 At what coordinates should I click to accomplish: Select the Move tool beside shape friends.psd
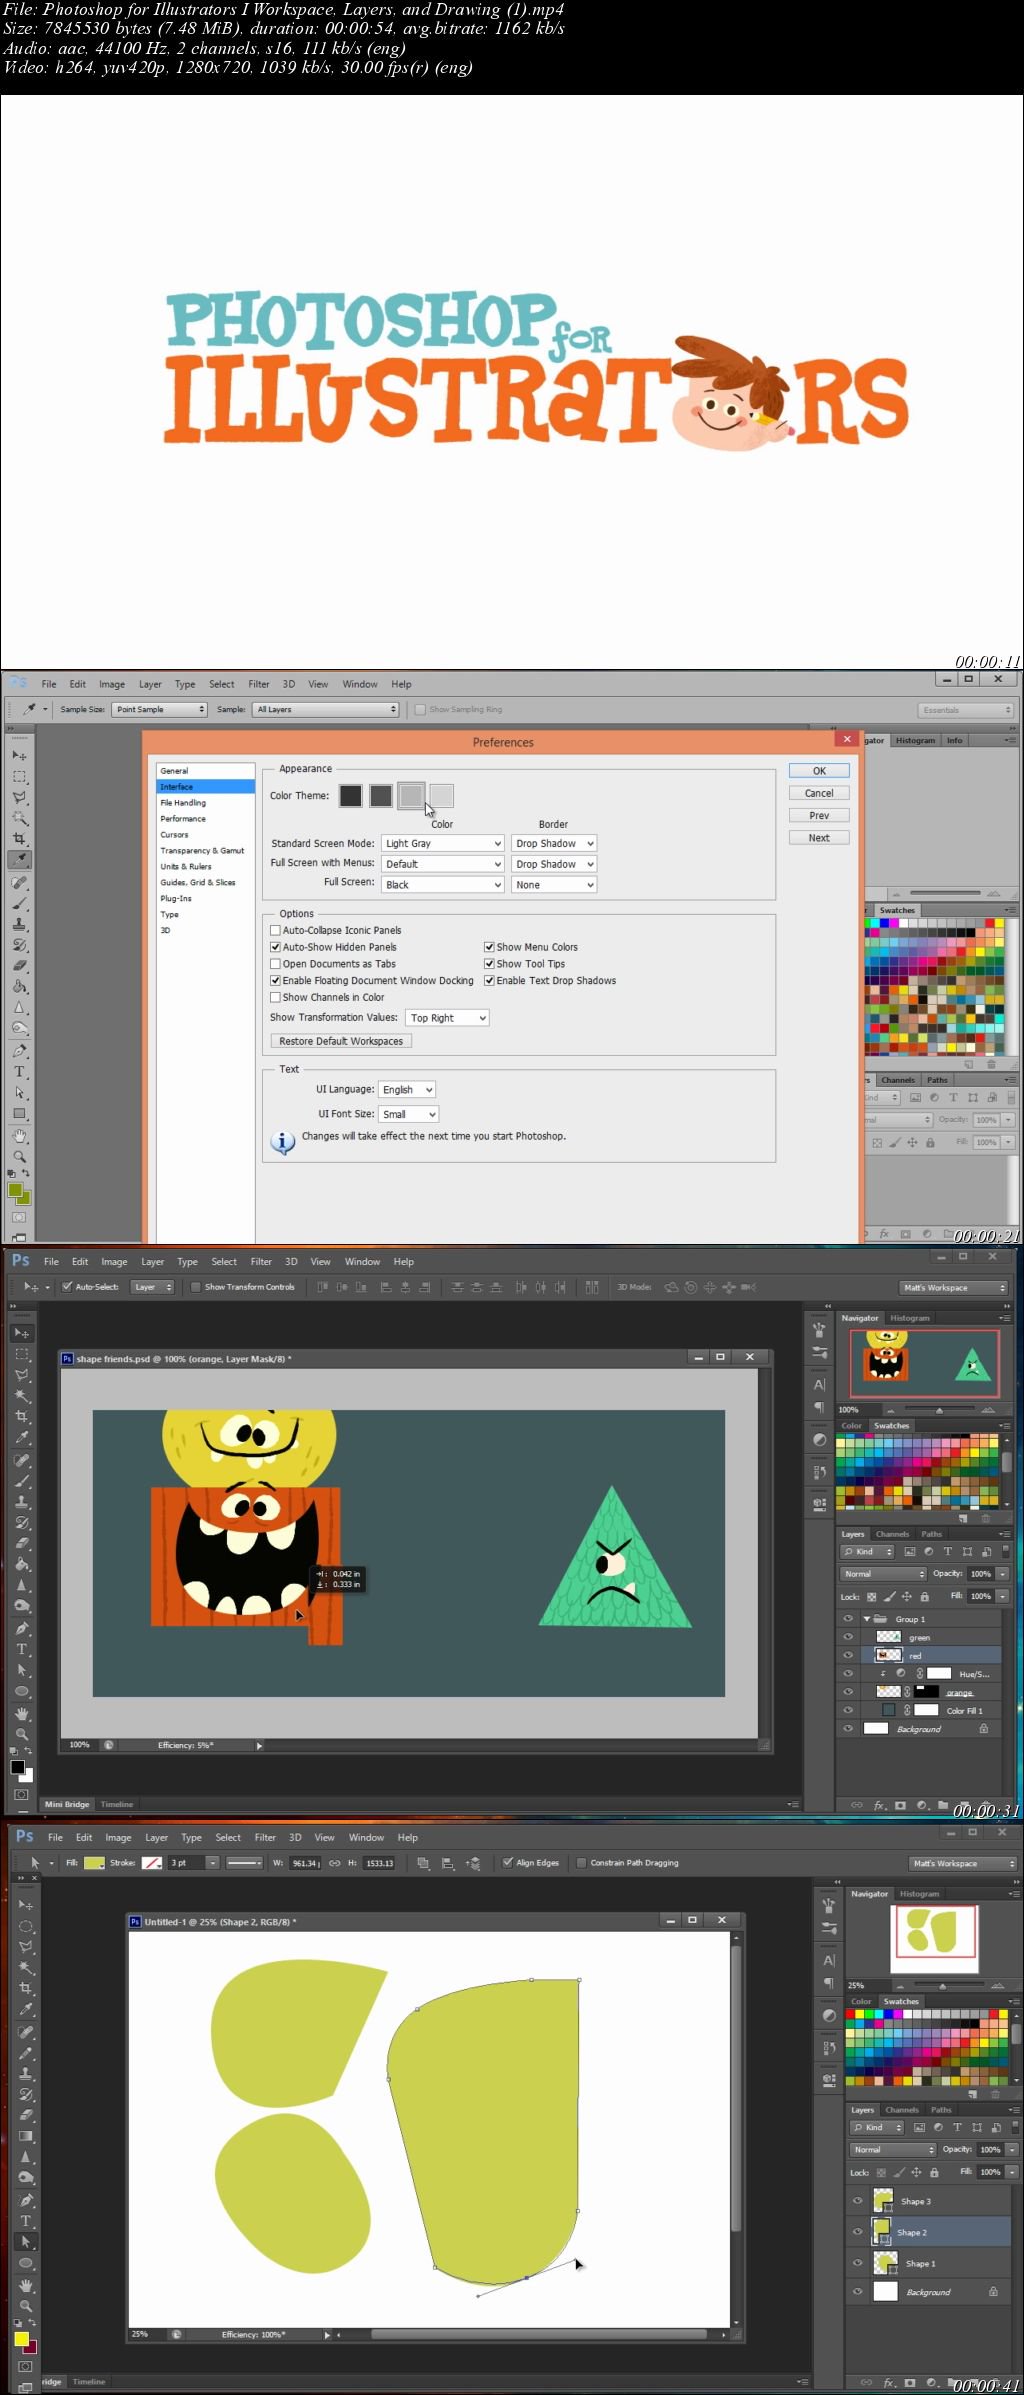(20, 1333)
